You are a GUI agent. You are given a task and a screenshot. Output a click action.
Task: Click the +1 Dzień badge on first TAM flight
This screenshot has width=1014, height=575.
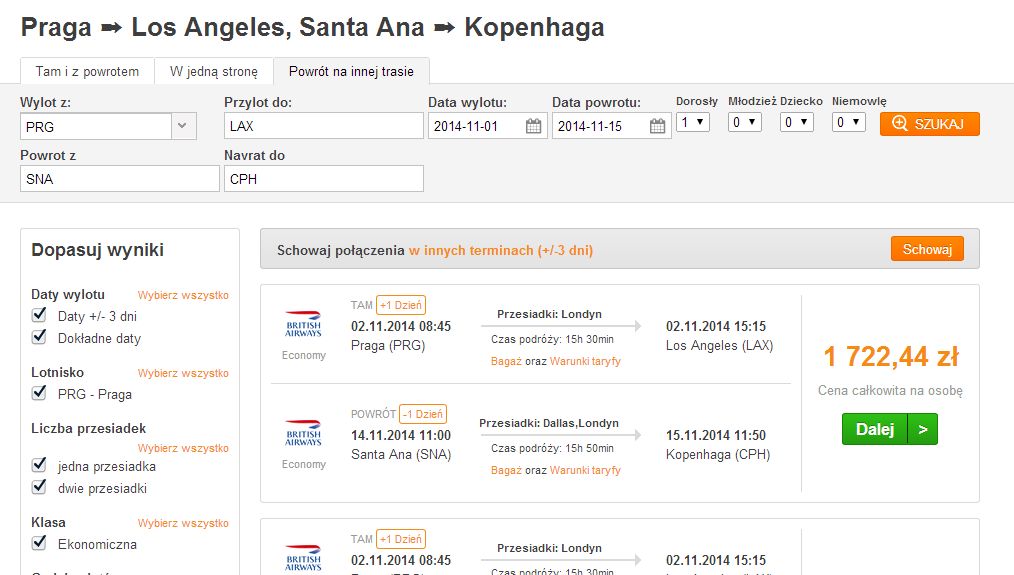[401, 305]
